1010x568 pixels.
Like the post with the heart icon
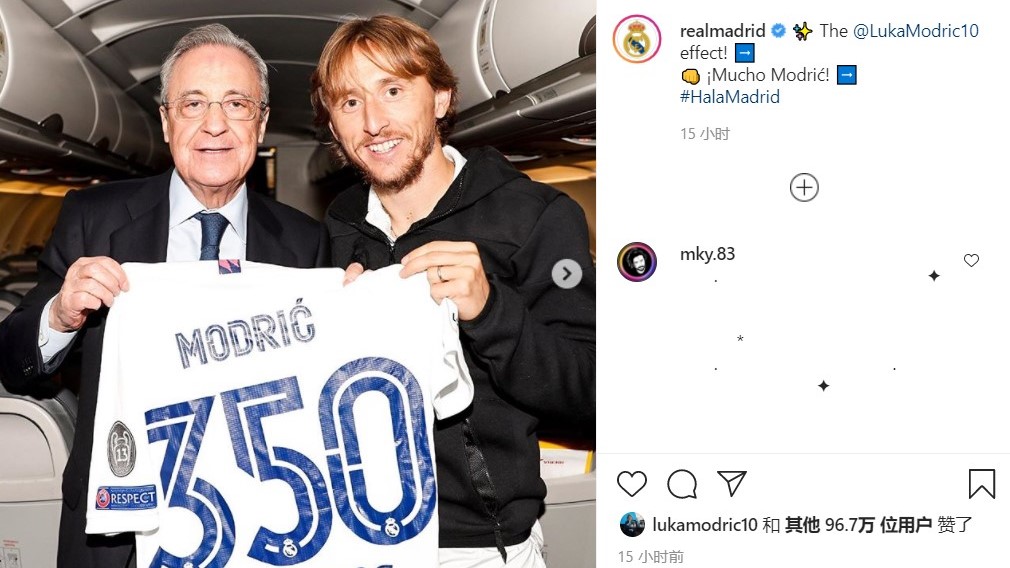pyautogui.click(x=631, y=484)
